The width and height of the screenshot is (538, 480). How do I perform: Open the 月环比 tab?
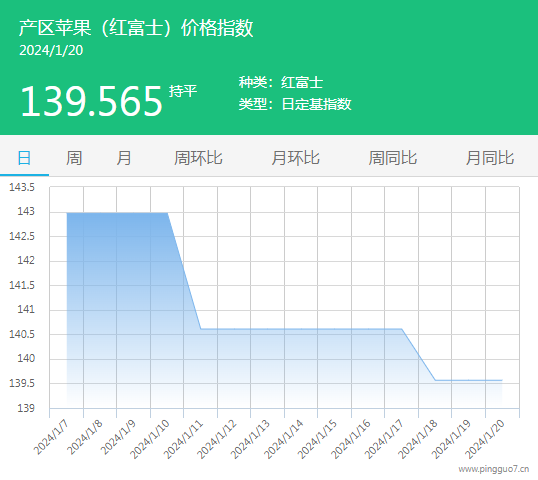point(295,158)
